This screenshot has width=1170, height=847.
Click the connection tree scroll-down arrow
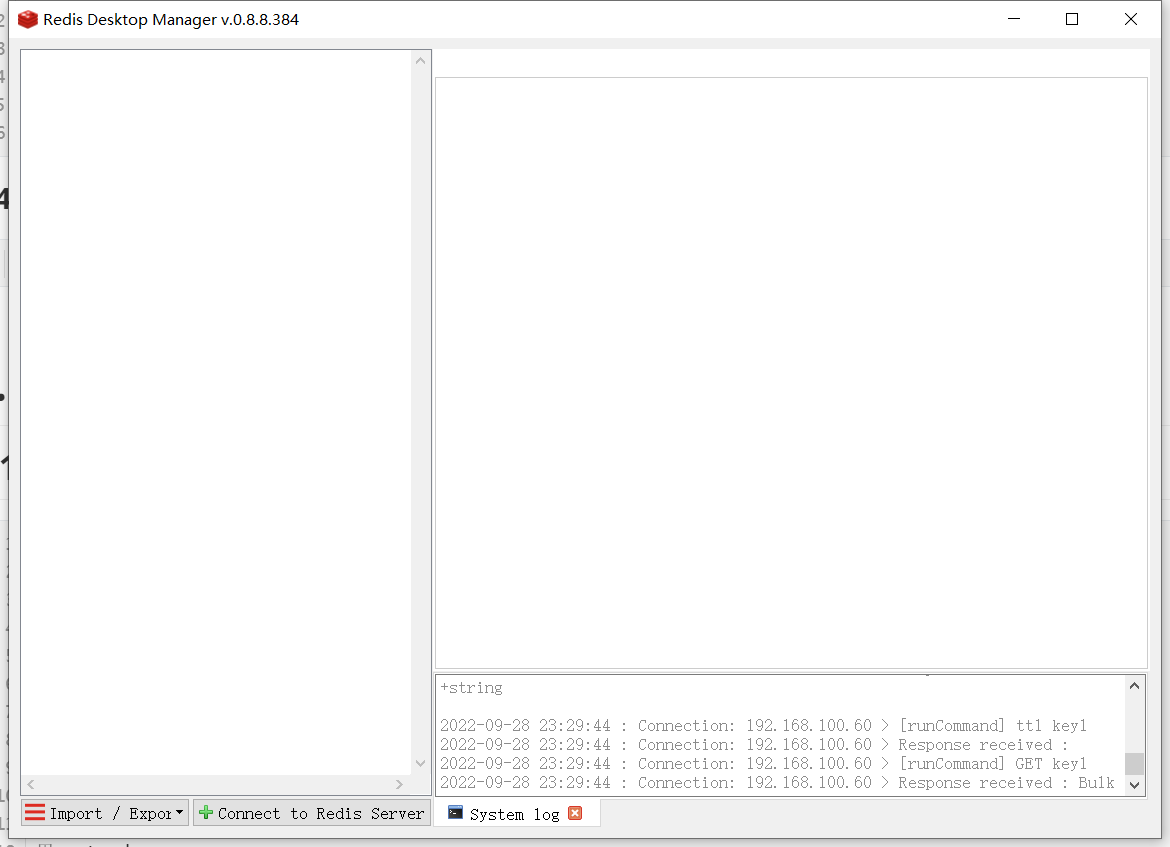[420, 763]
